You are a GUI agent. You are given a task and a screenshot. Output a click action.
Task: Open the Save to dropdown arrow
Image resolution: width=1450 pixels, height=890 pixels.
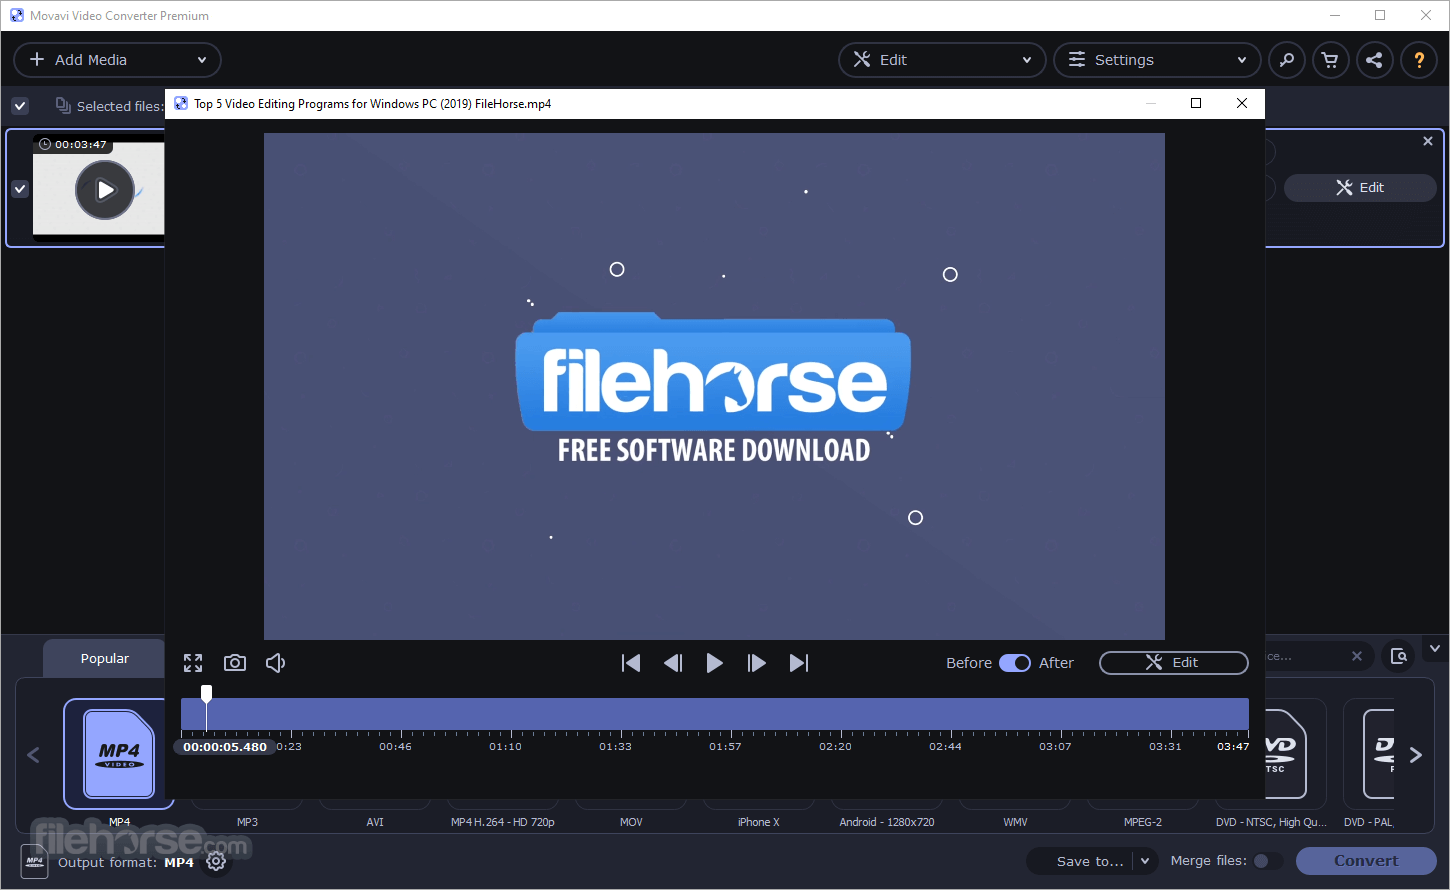[x=1145, y=861]
